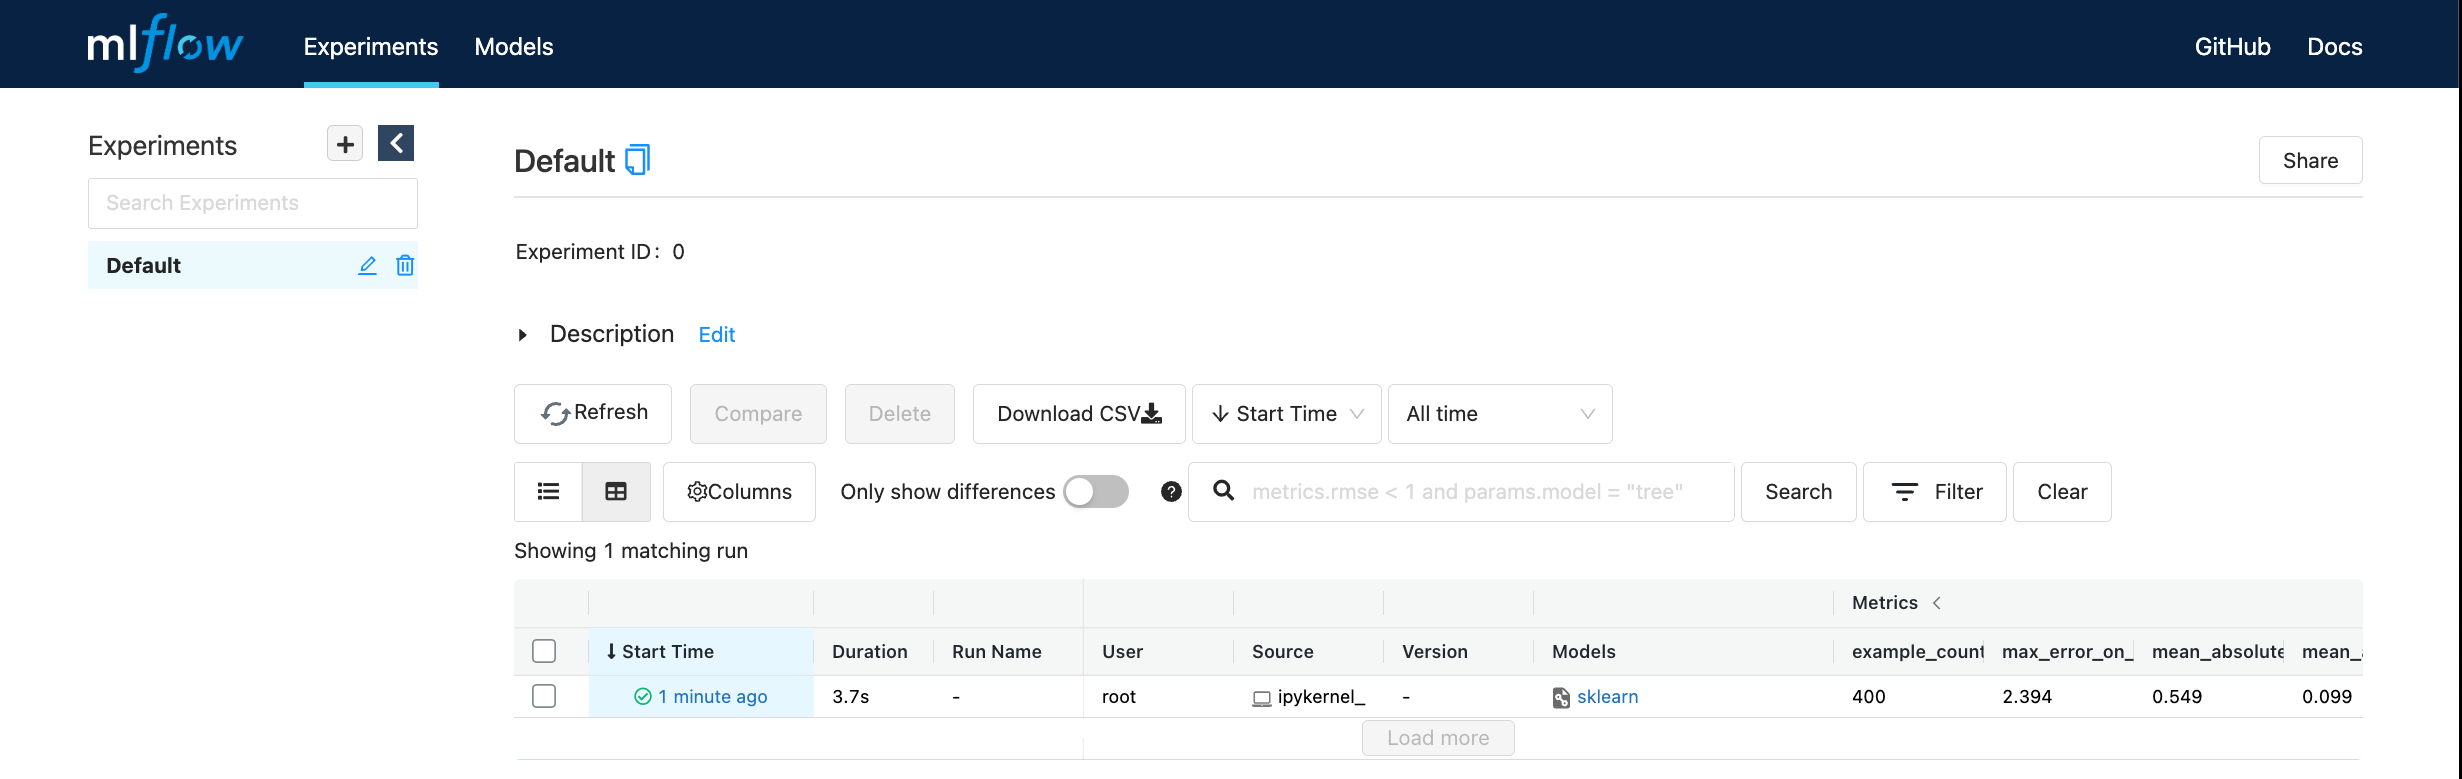The image size is (2462, 779).
Task: Select all runs checkbox in header
Action: (x=544, y=651)
